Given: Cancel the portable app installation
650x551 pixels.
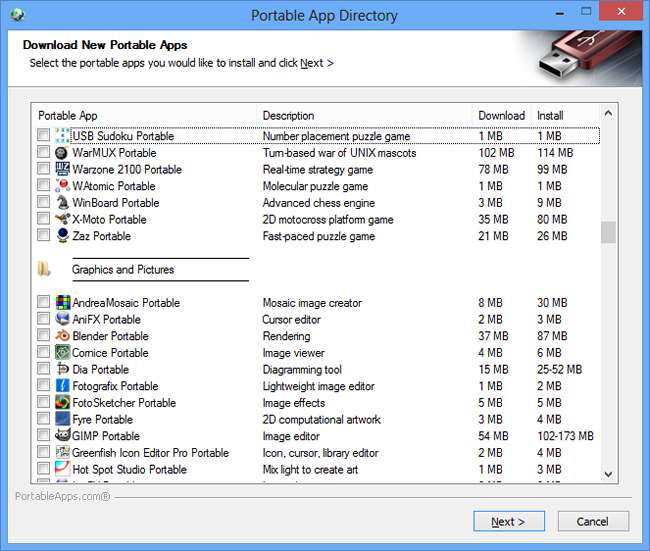Looking at the screenshot, I should (x=593, y=521).
